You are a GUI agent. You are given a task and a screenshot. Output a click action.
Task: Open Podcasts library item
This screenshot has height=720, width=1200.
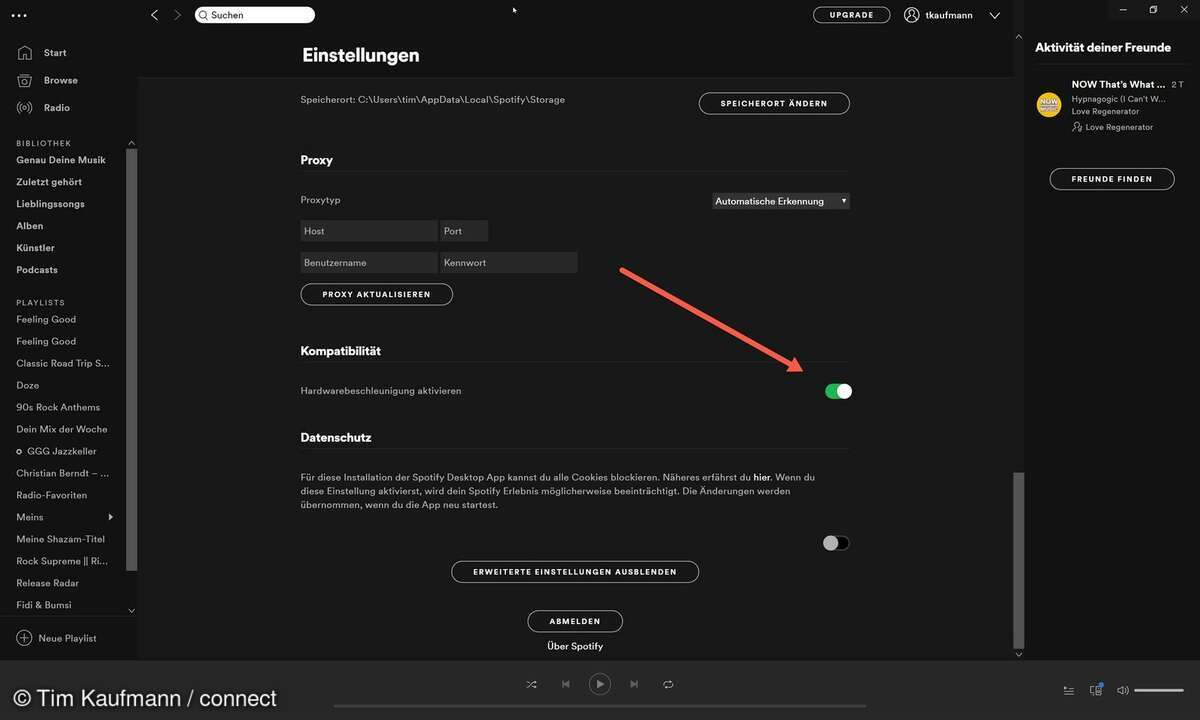point(37,270)
